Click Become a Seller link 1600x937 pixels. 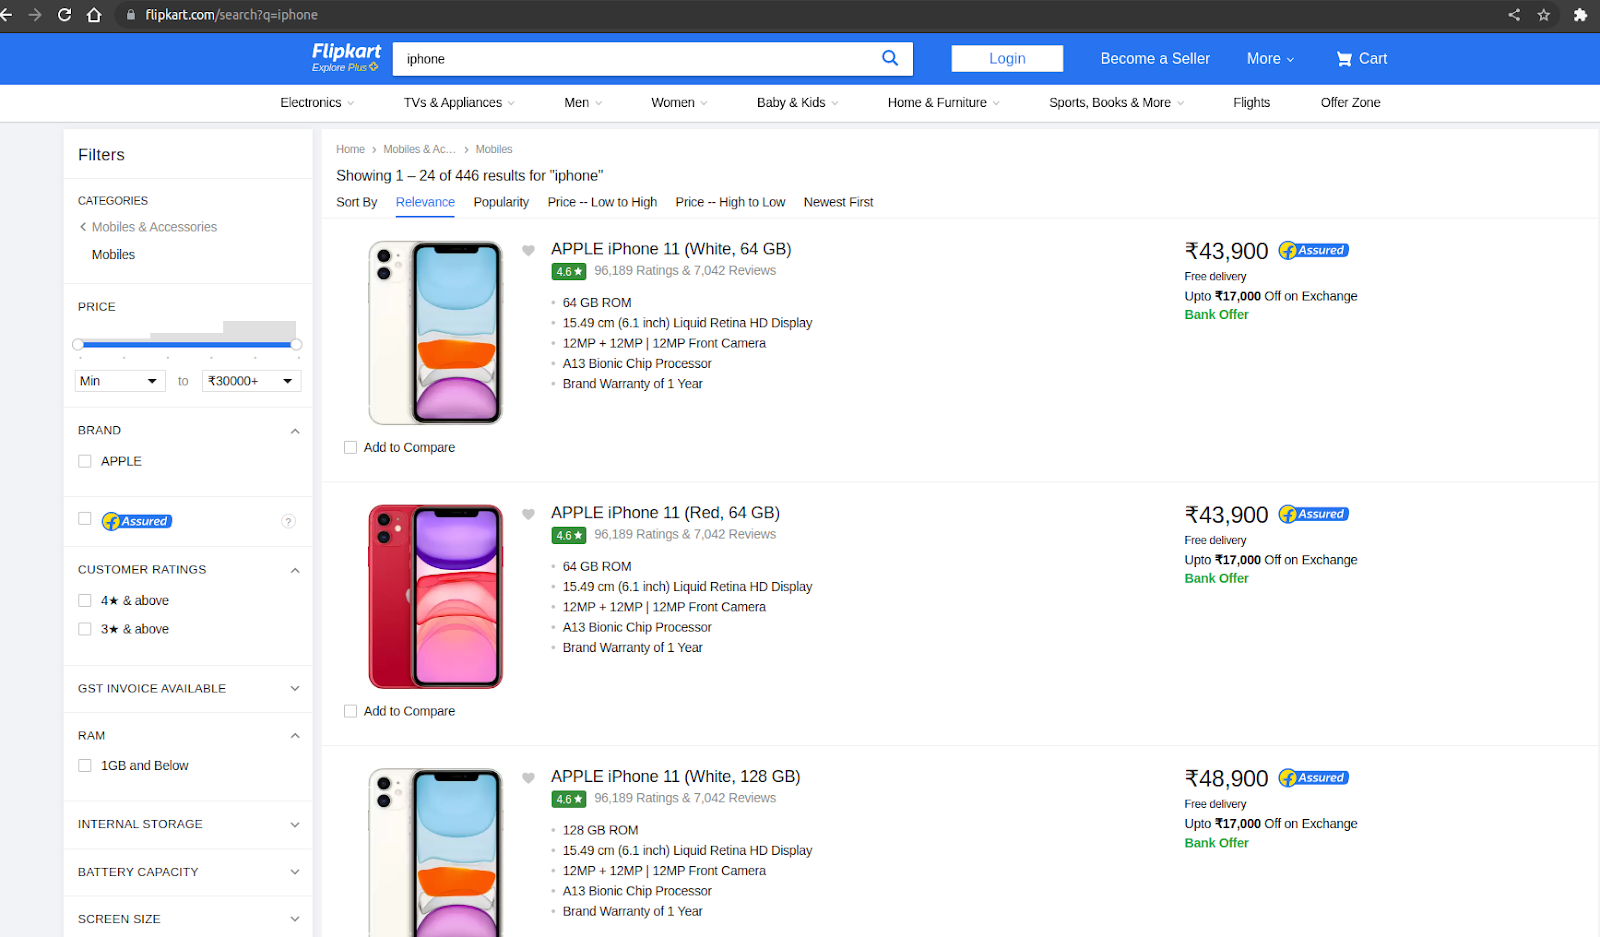pos(1155,59)
